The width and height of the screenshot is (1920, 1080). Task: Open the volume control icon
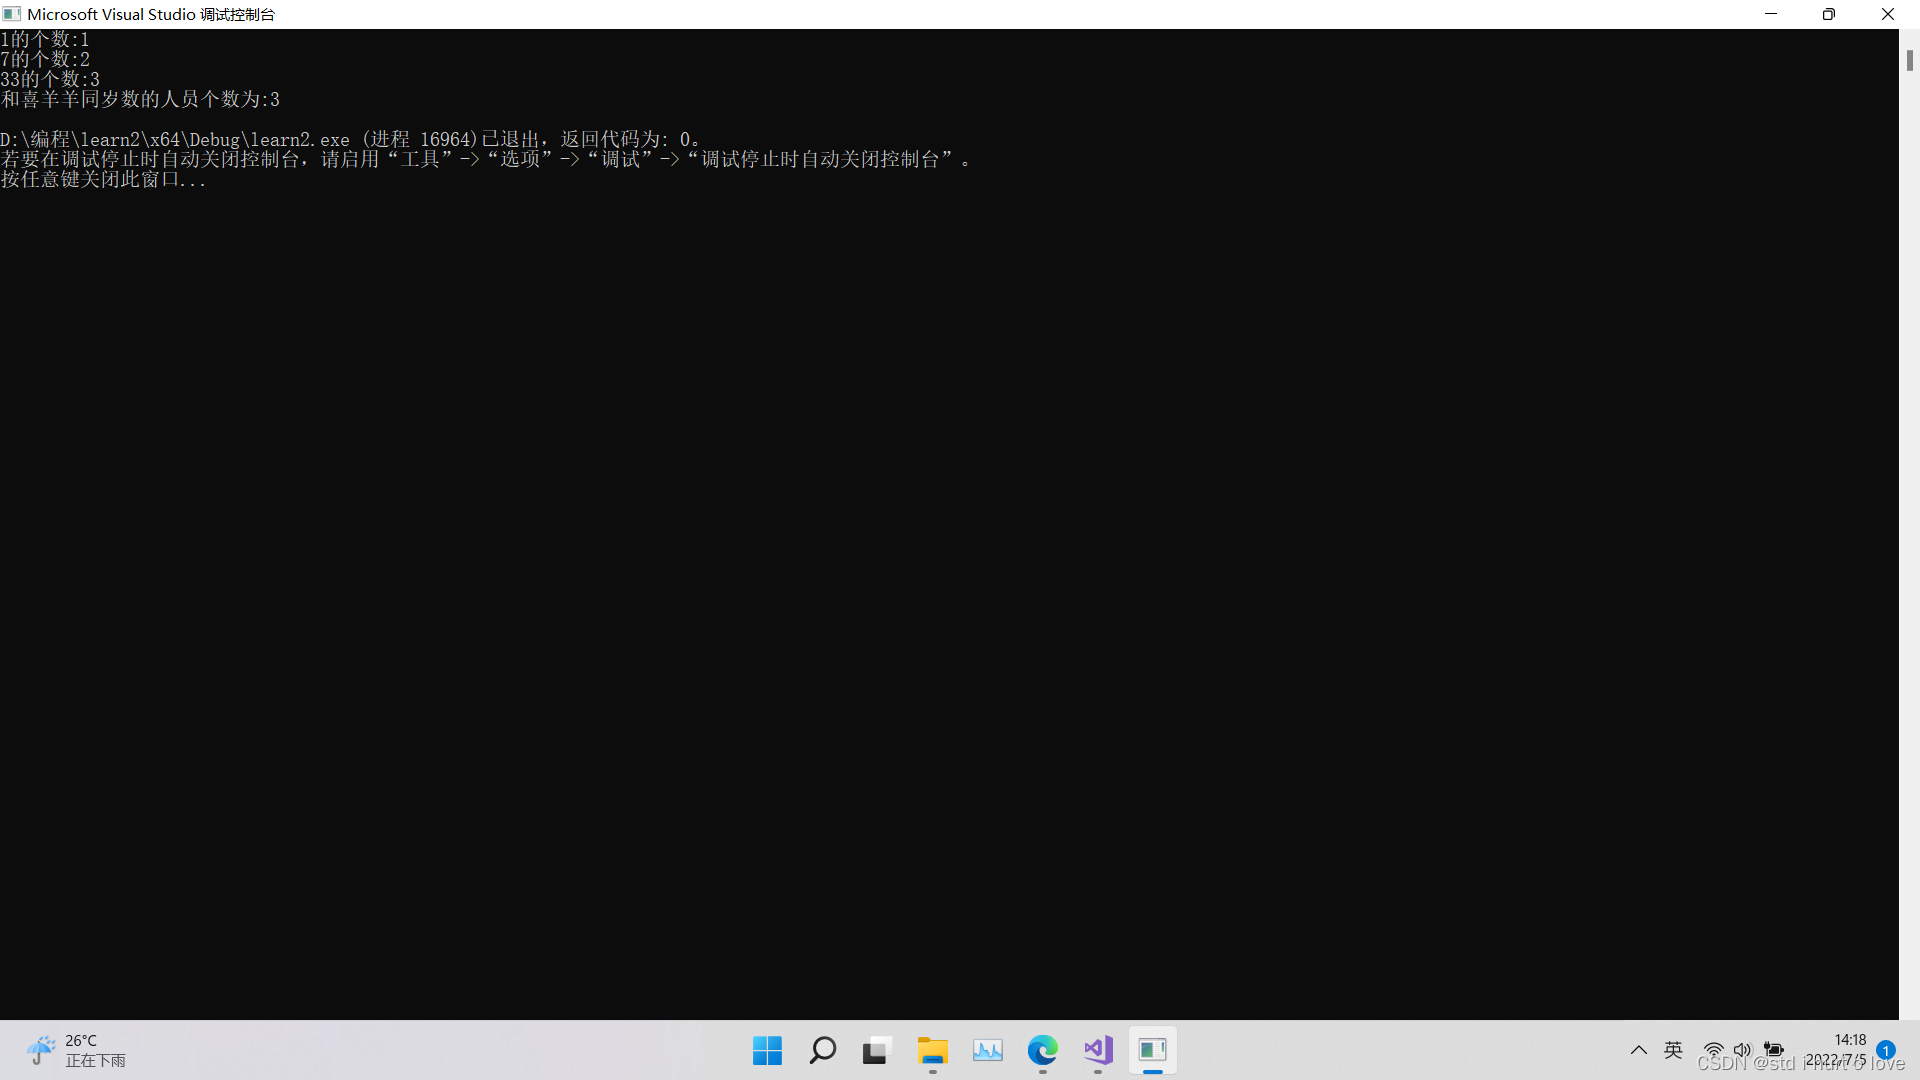click(1742, 1050)
